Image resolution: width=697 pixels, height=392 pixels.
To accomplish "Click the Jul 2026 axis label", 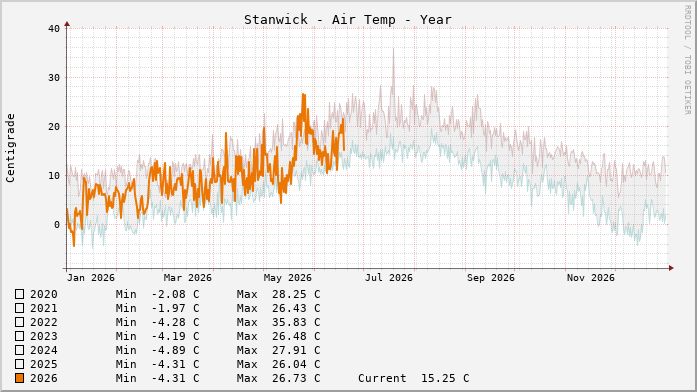I will (389, 278).
